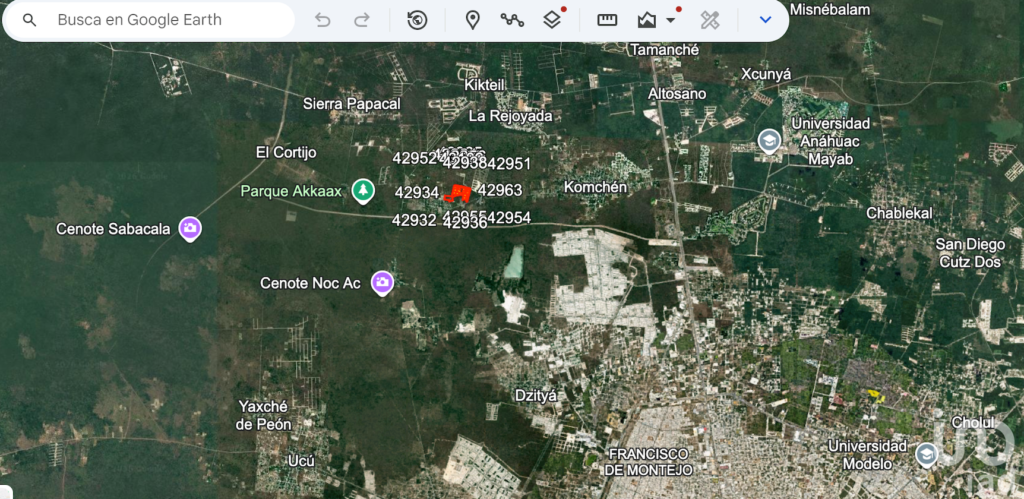Click the 'Cenote Sabacala' text label
The image size is (1024, 499).
click(x=113, y=229)
